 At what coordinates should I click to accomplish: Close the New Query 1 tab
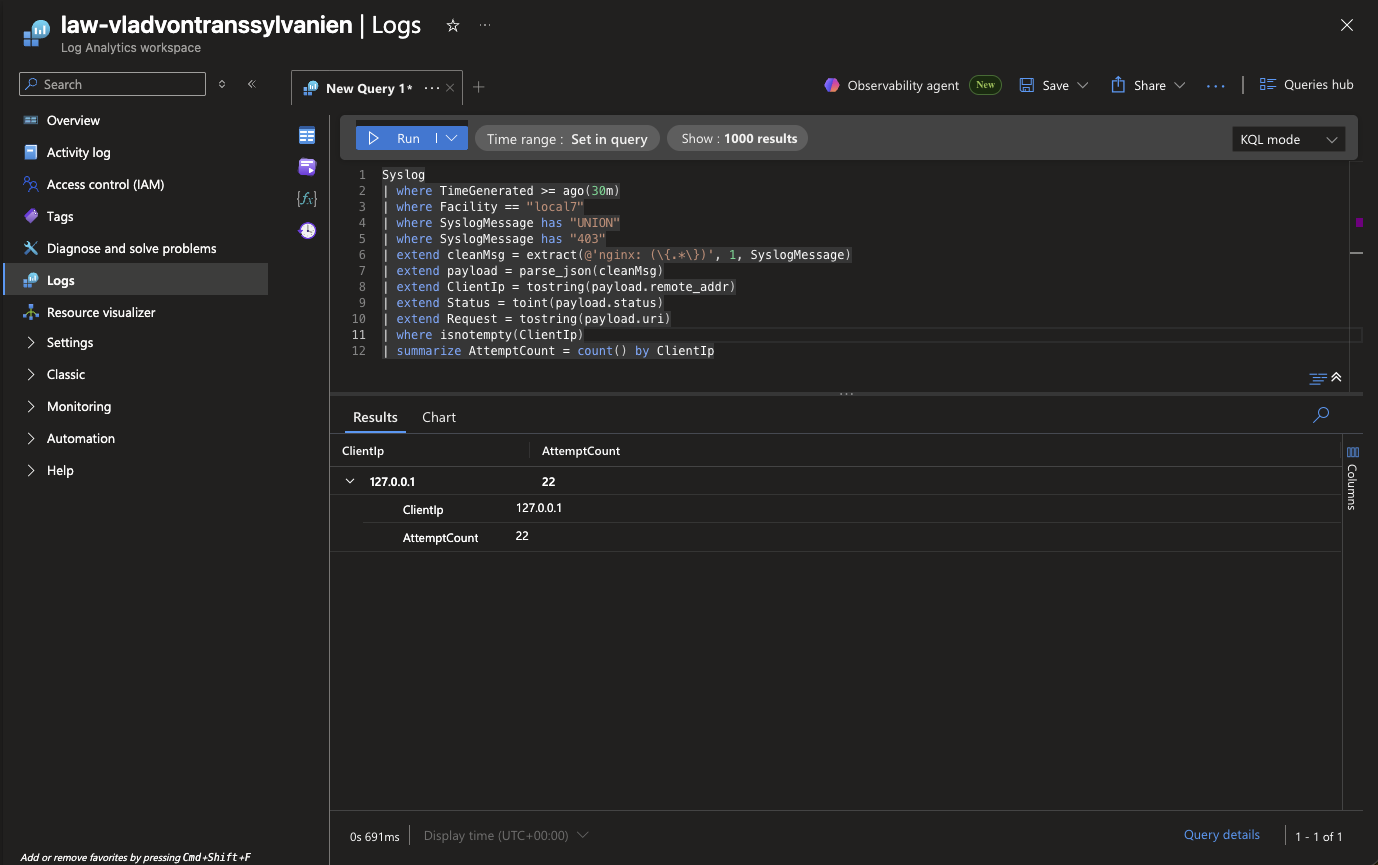pyautogui.click(x=450, y=88)
